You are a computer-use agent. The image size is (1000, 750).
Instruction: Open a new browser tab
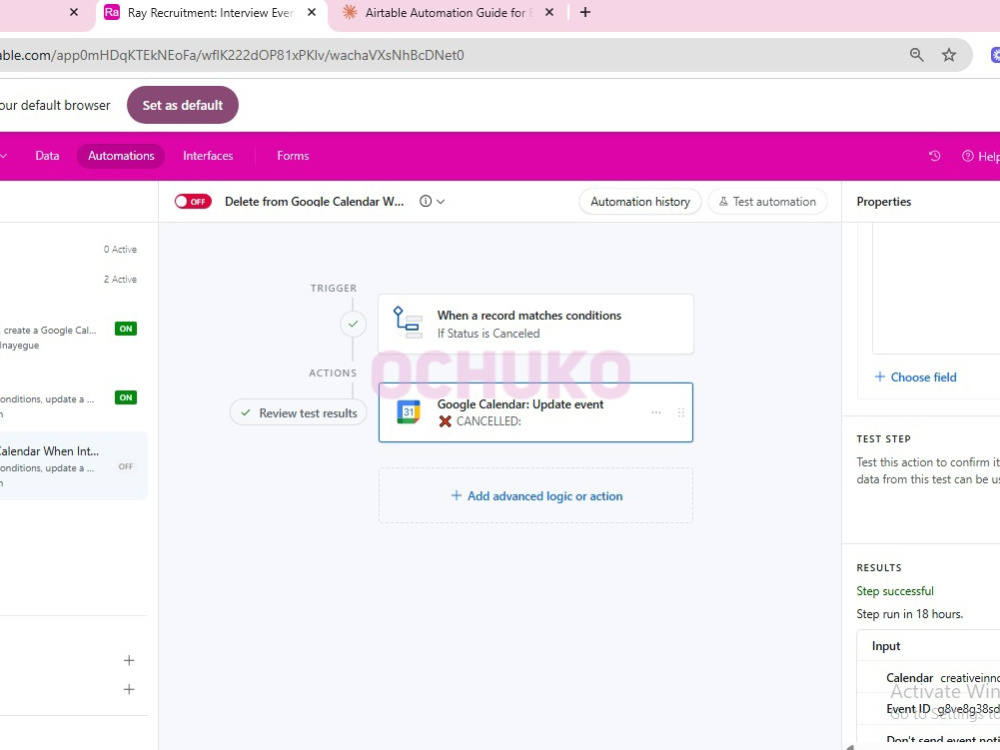[585, 12]
